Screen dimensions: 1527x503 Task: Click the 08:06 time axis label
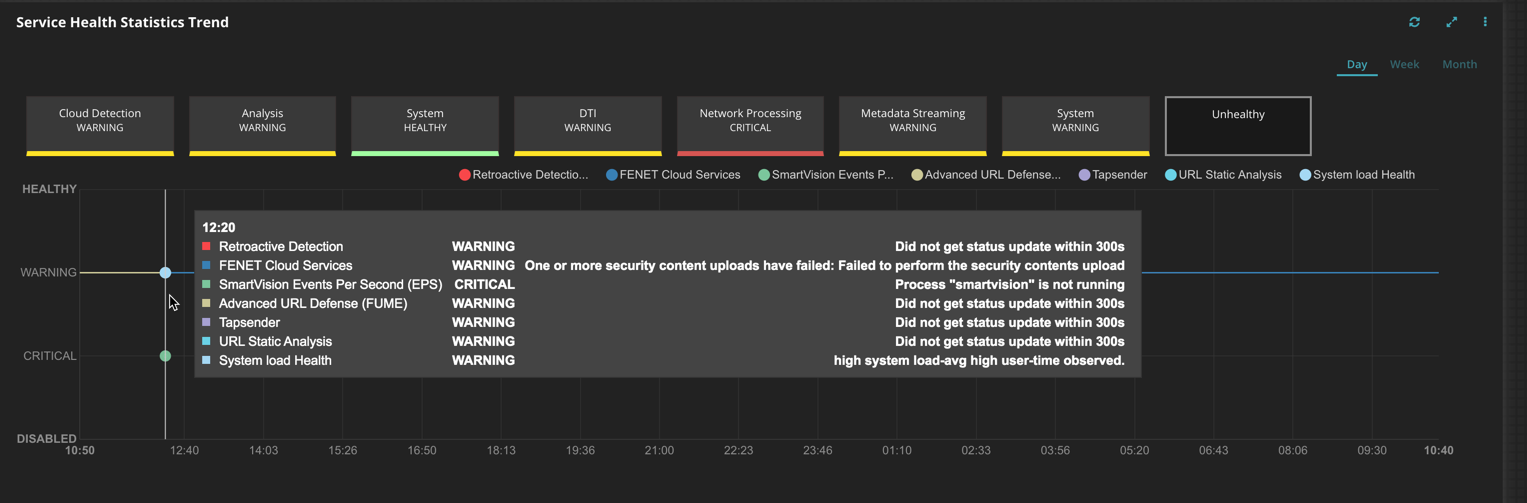tap(1293, 451)
